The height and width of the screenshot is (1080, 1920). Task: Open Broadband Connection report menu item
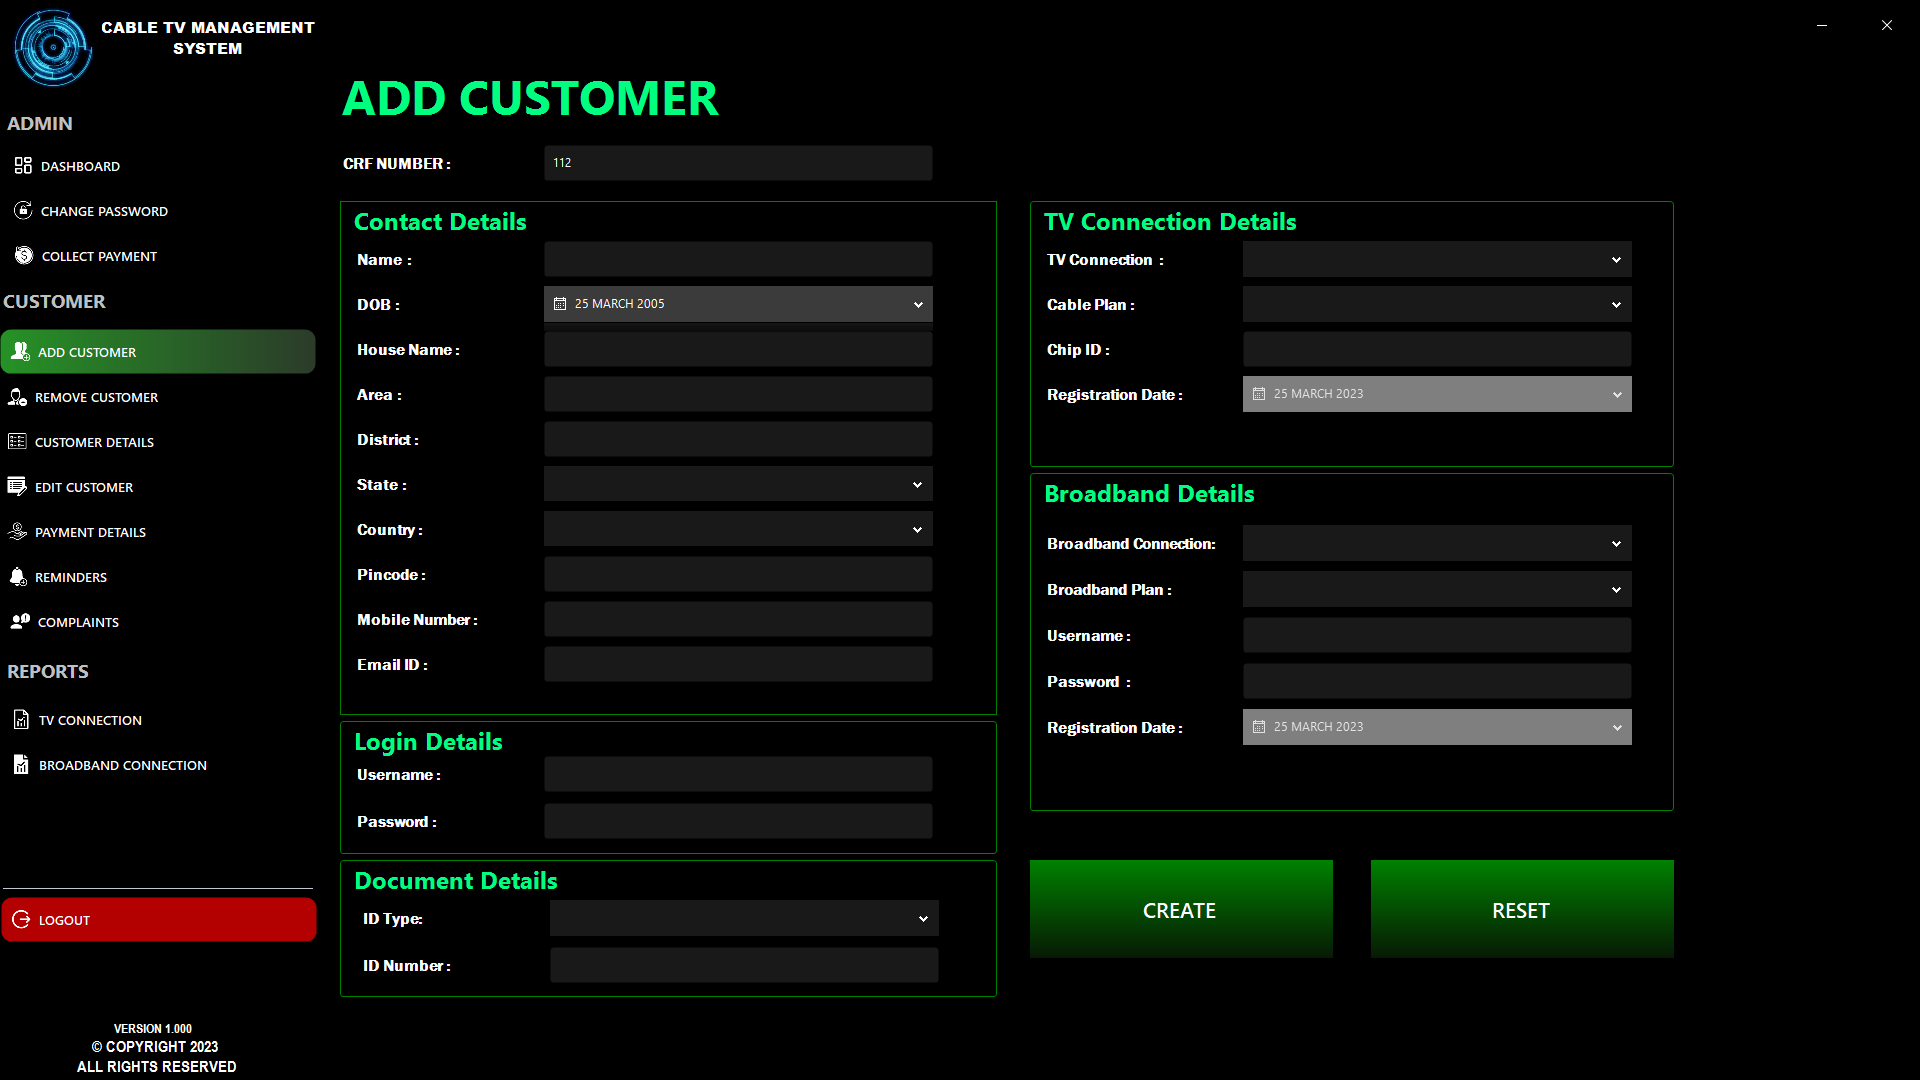point(122,765)
